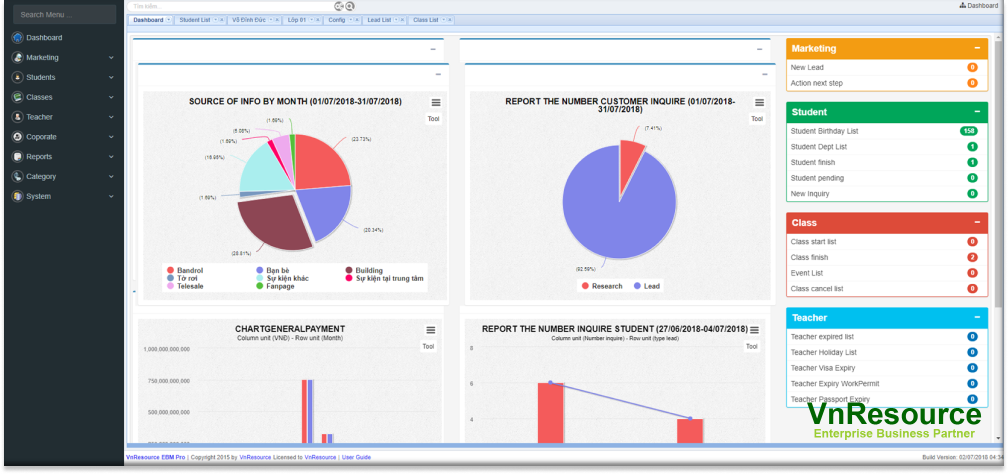Collapse the Marketing widget panel
The width and height of the screenshot is (1008, 474).
(976, 48)
